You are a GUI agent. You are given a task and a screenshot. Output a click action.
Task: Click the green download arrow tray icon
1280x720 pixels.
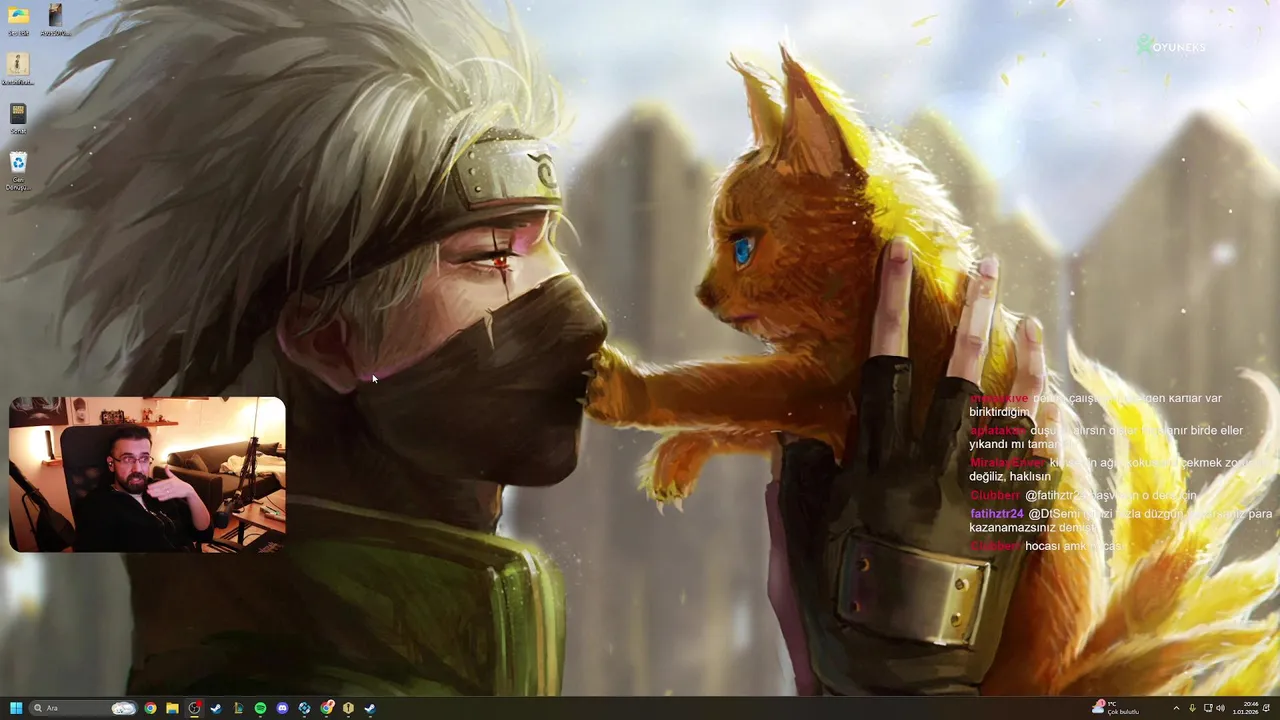(1192, 708)
